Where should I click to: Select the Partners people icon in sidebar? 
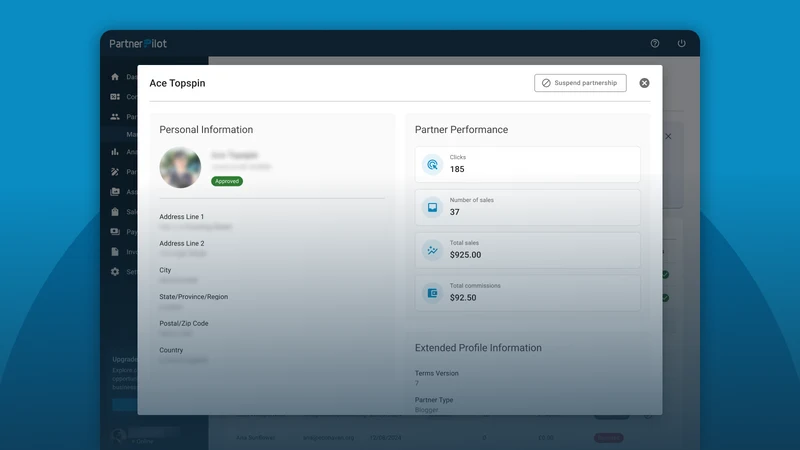(x=115, y=117)
